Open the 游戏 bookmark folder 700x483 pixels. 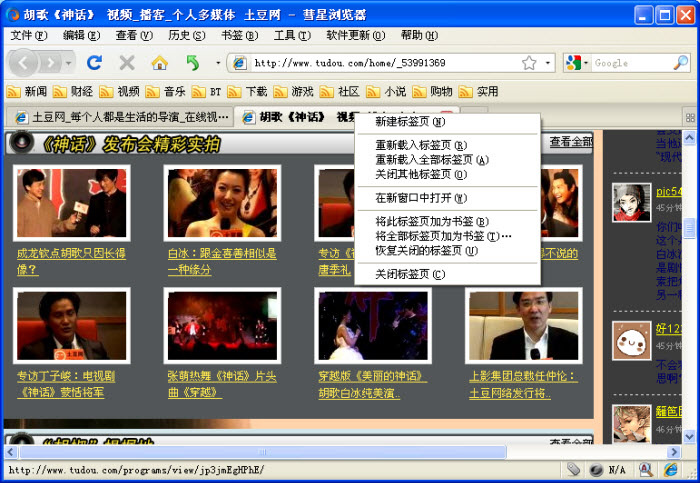pyautogui.click(x=293, y=92)
